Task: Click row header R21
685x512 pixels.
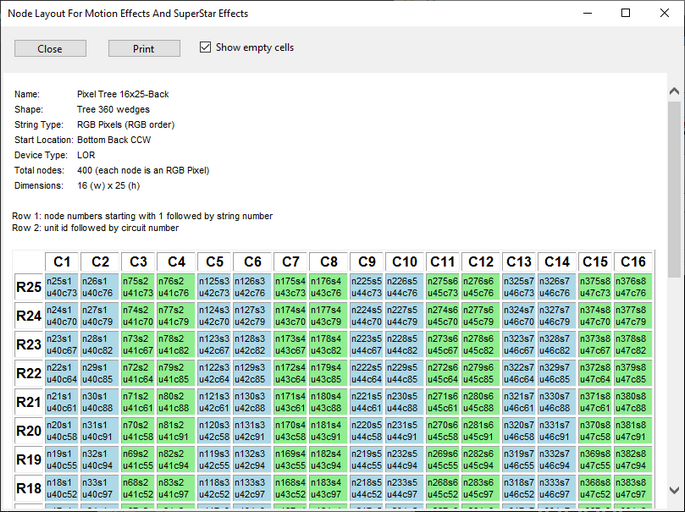Action: coord(28,402)
